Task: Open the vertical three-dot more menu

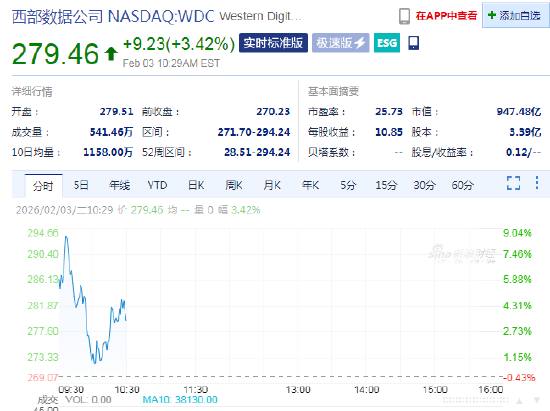Action: (537, 183)
